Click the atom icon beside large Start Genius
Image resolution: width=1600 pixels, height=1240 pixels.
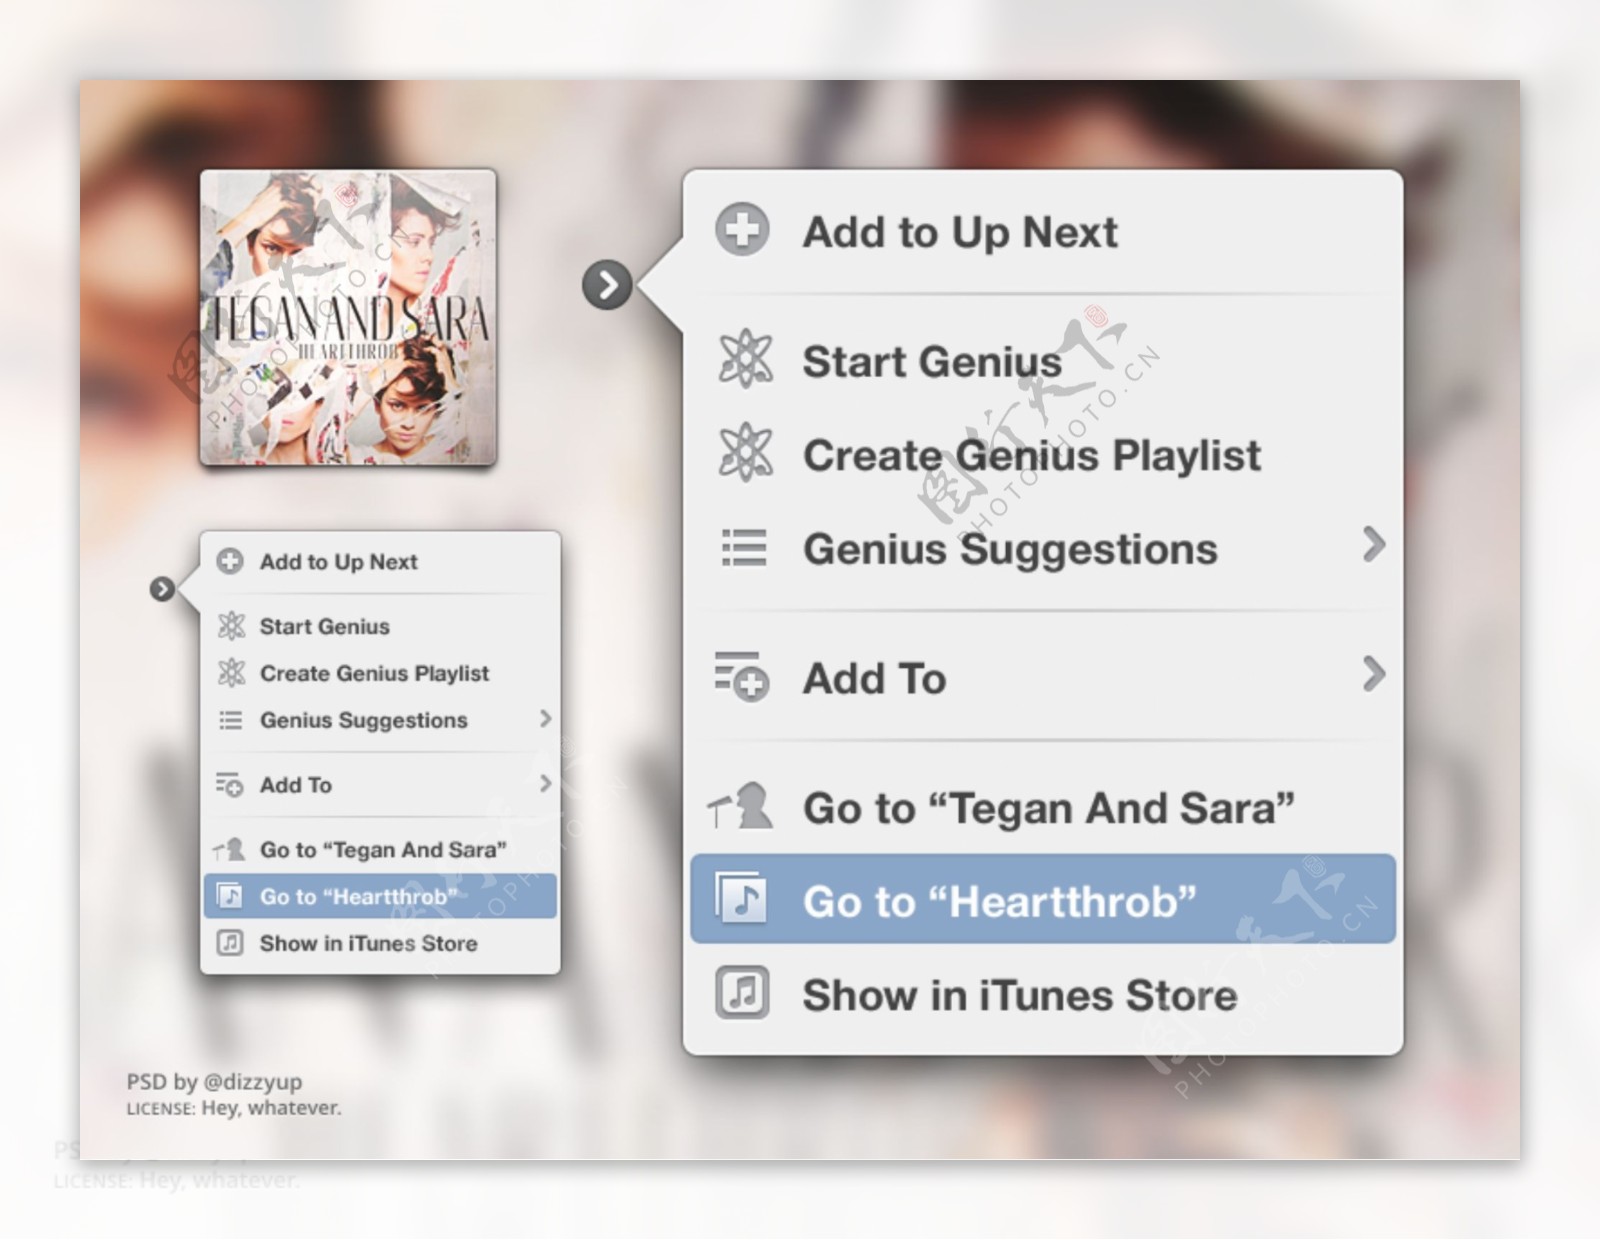[745, 359]
